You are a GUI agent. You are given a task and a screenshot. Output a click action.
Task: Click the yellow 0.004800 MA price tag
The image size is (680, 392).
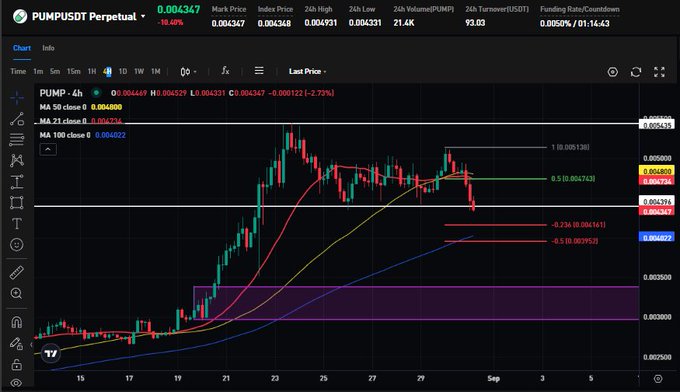[657, 171]
